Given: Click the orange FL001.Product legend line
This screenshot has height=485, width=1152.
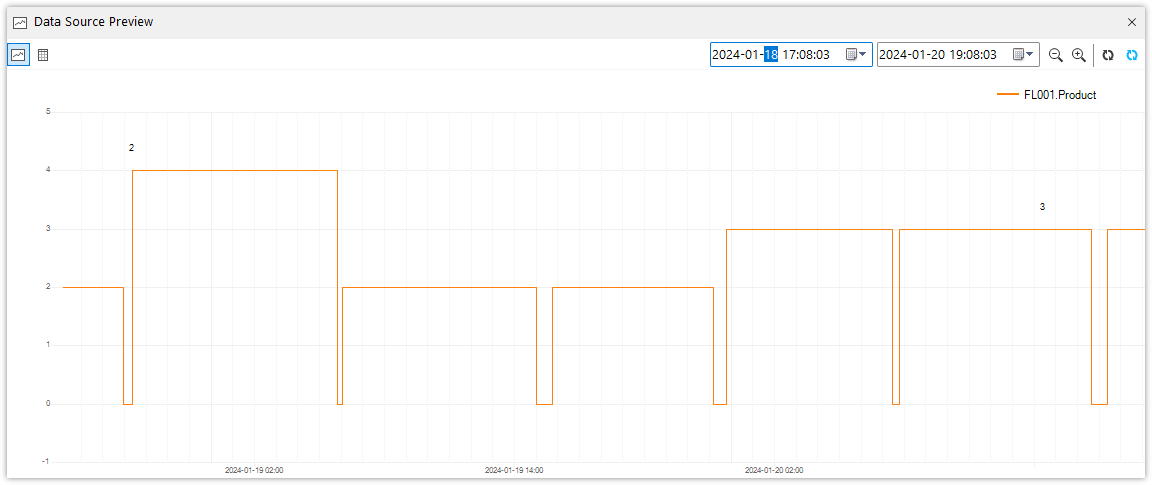Looking at the screenshot, I should click(x=1007, y=94).
